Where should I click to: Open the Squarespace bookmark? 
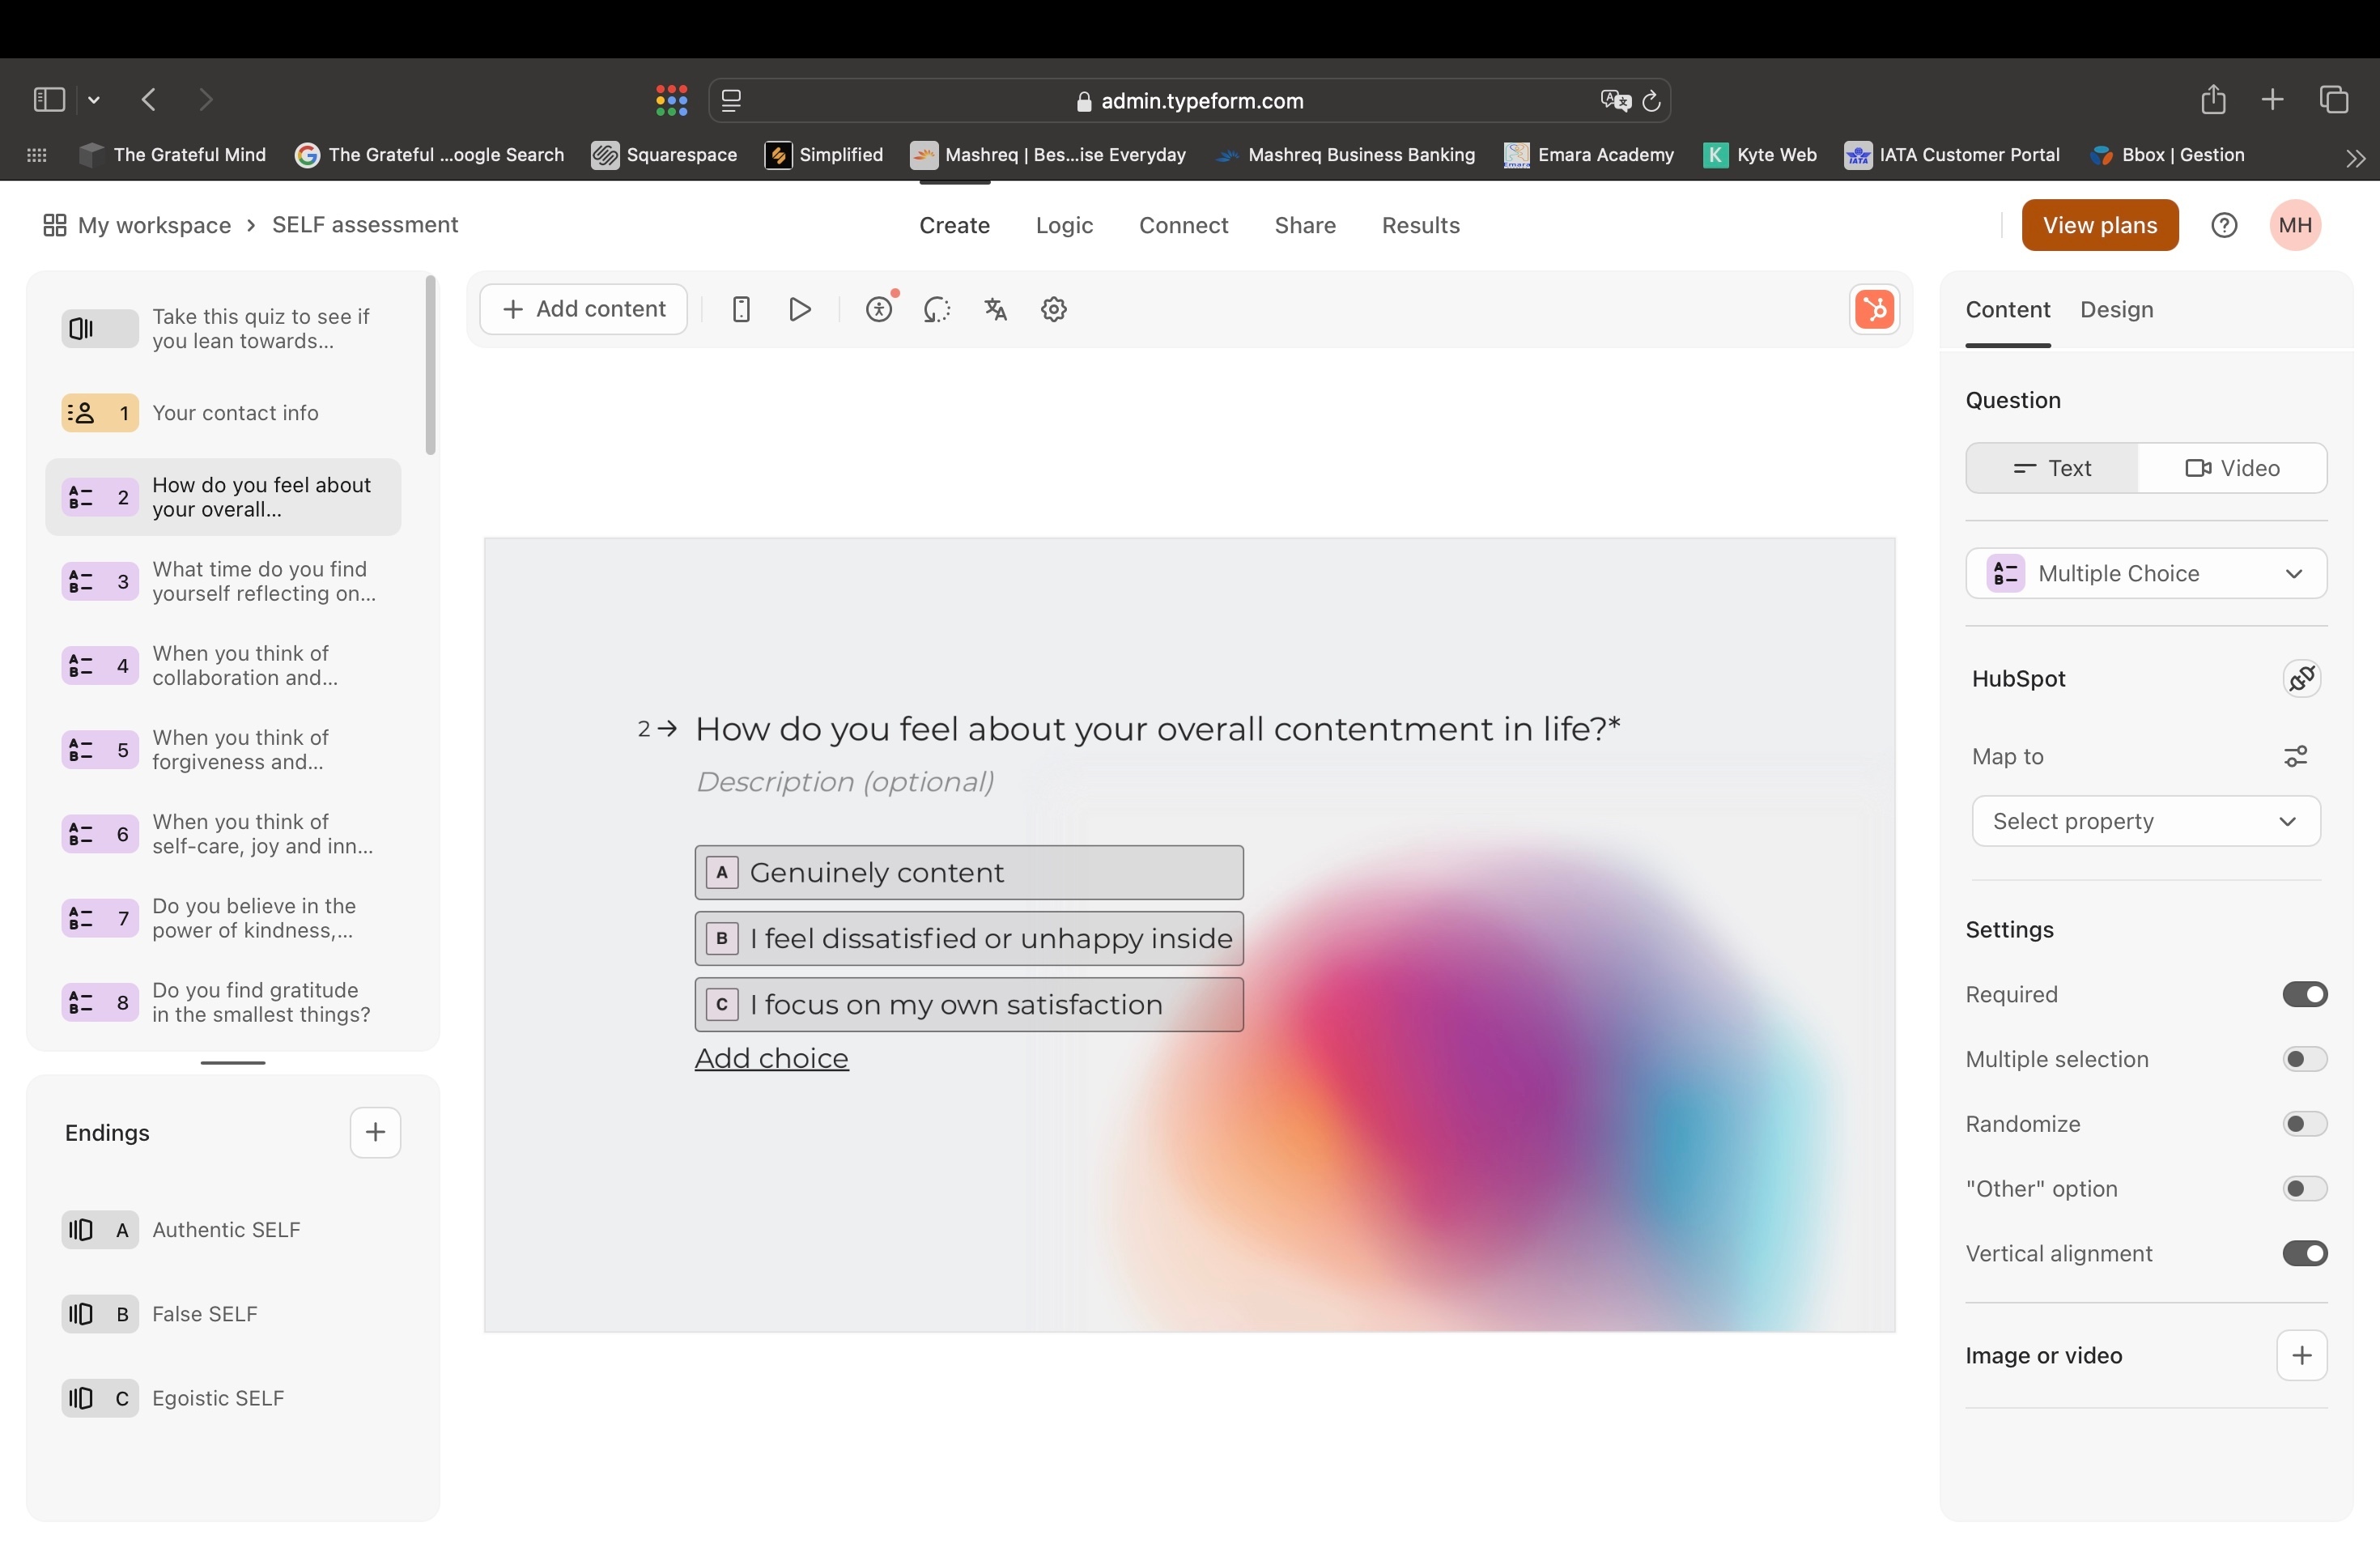(664, 155)
